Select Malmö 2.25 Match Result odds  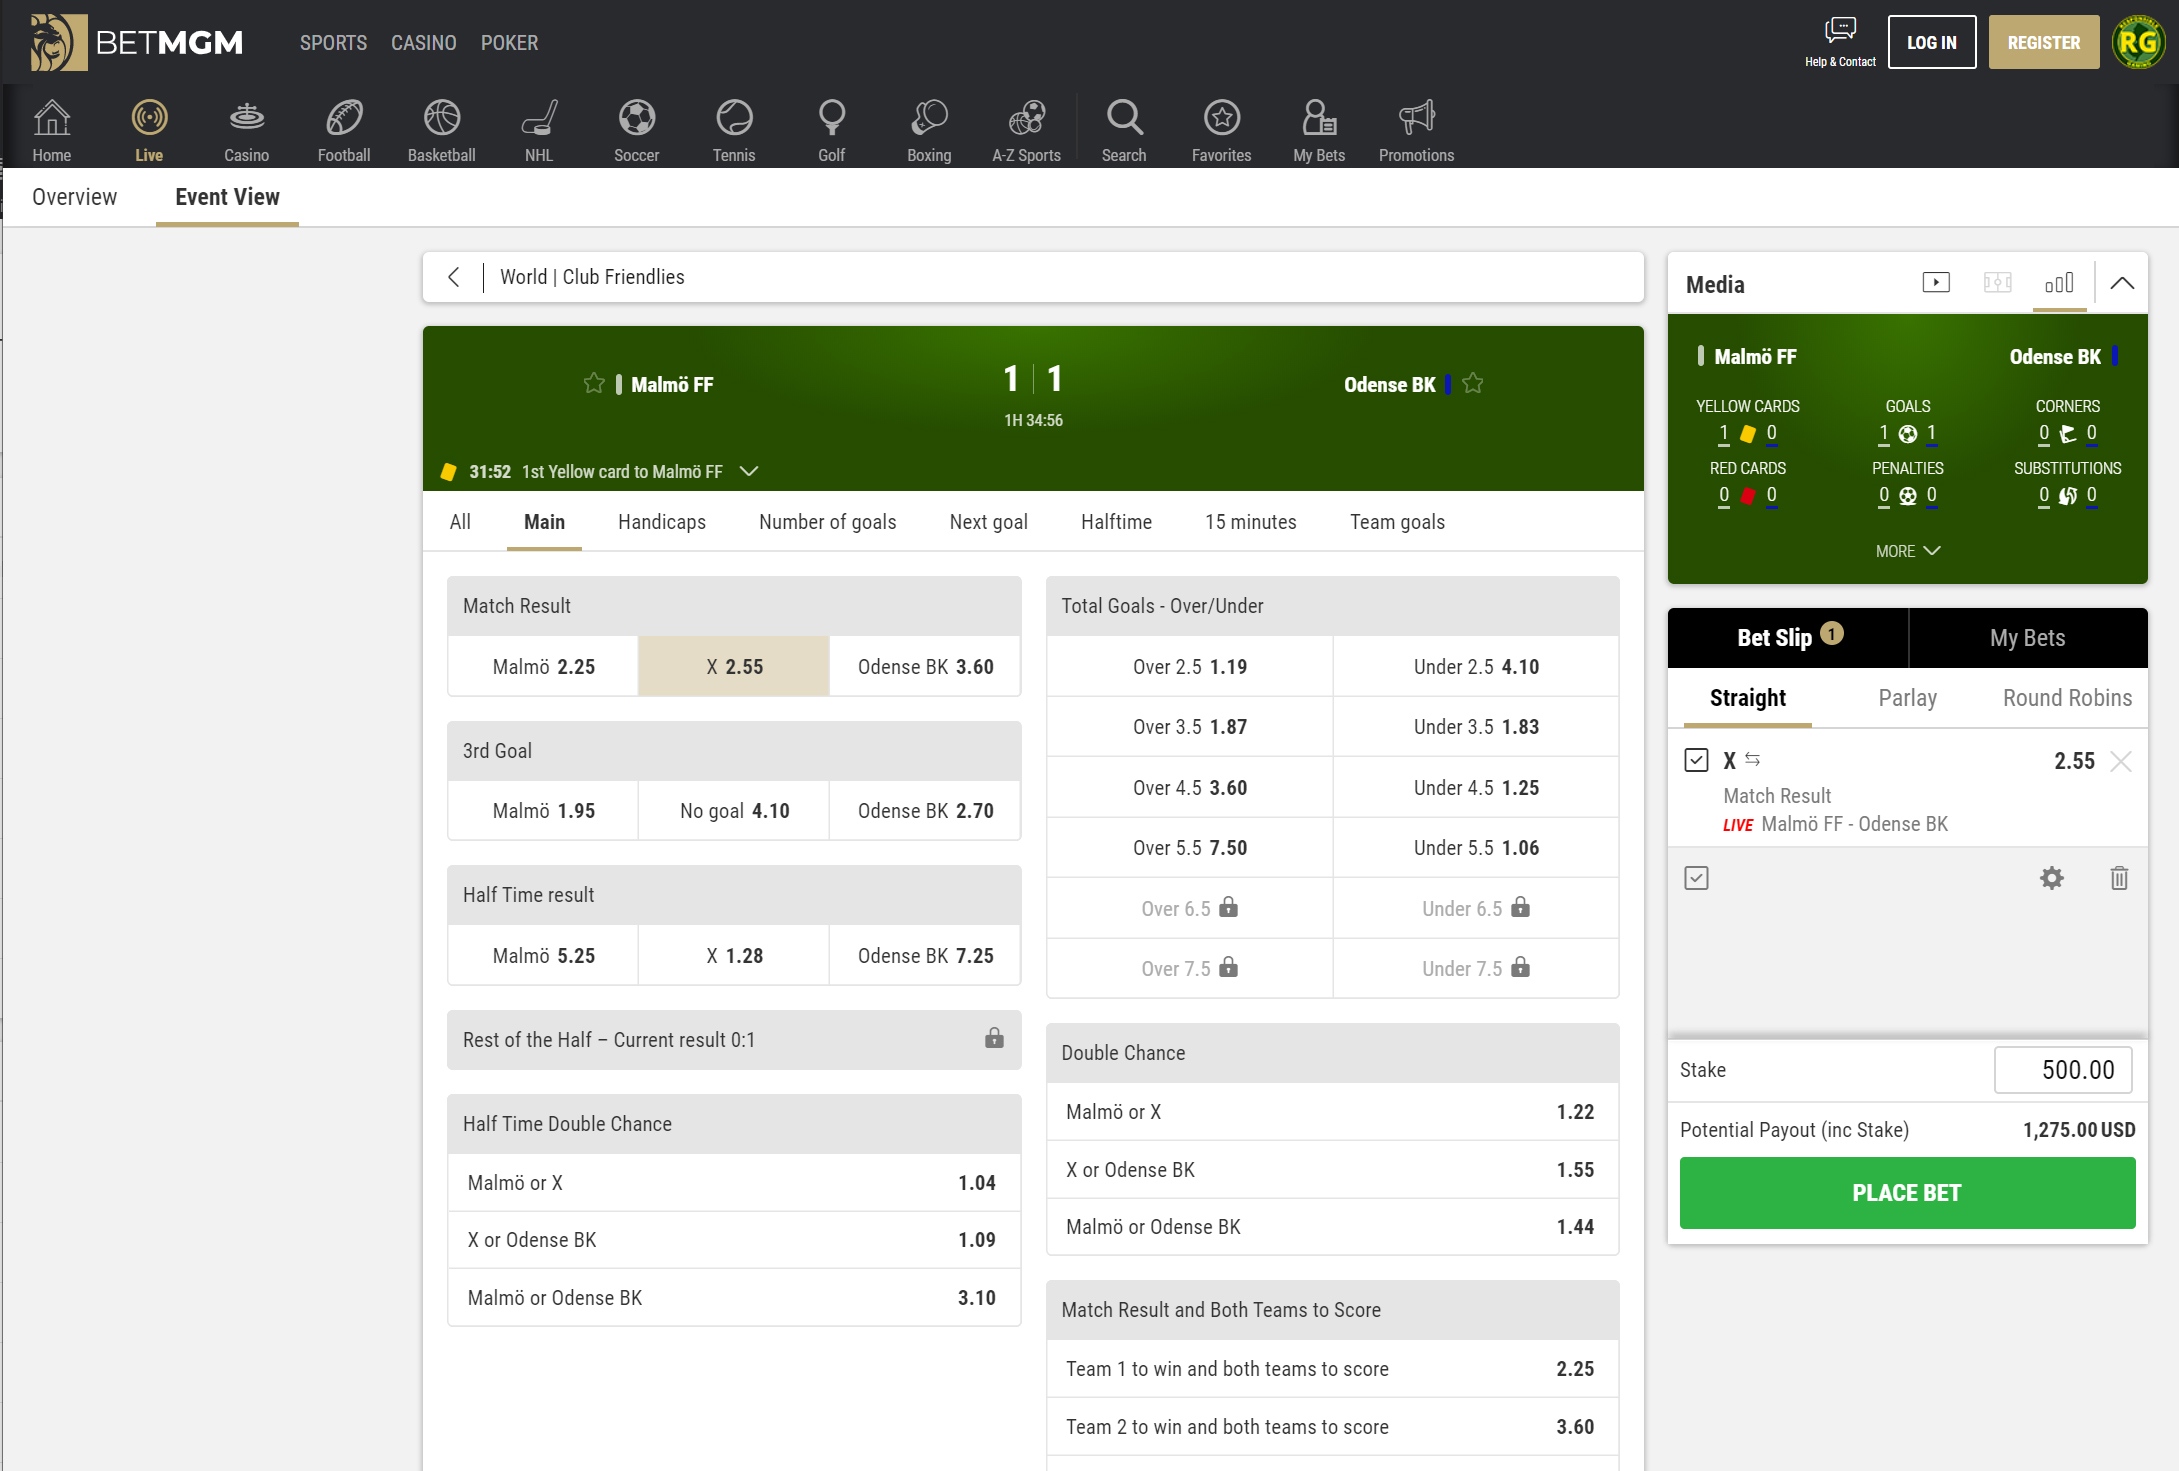543,666
